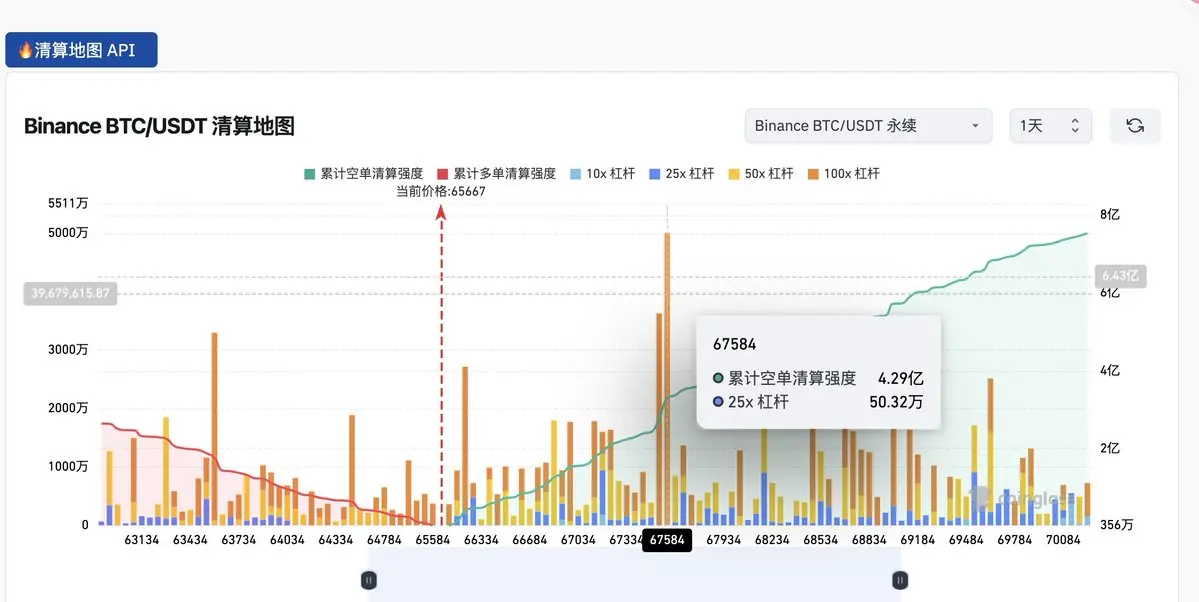Click the 69484 x-axis label

[967, 540]
